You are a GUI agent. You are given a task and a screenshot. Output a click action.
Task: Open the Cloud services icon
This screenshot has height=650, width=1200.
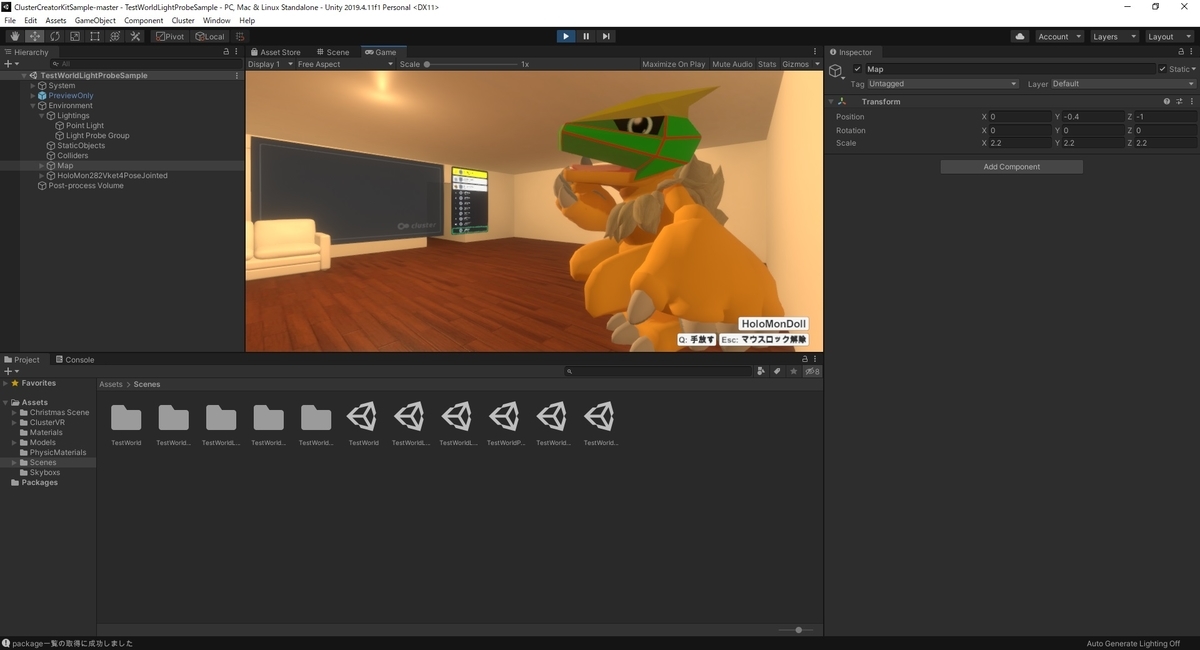point(1020,36)
